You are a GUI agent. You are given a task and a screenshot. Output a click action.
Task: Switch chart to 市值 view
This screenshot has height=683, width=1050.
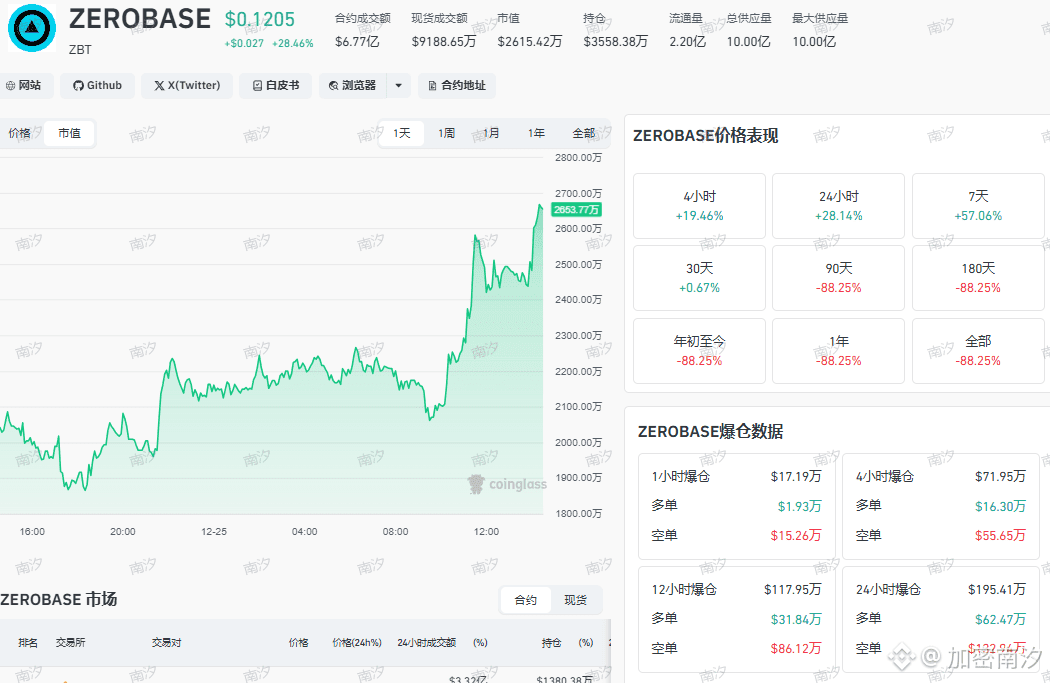[x=69, y=133]
